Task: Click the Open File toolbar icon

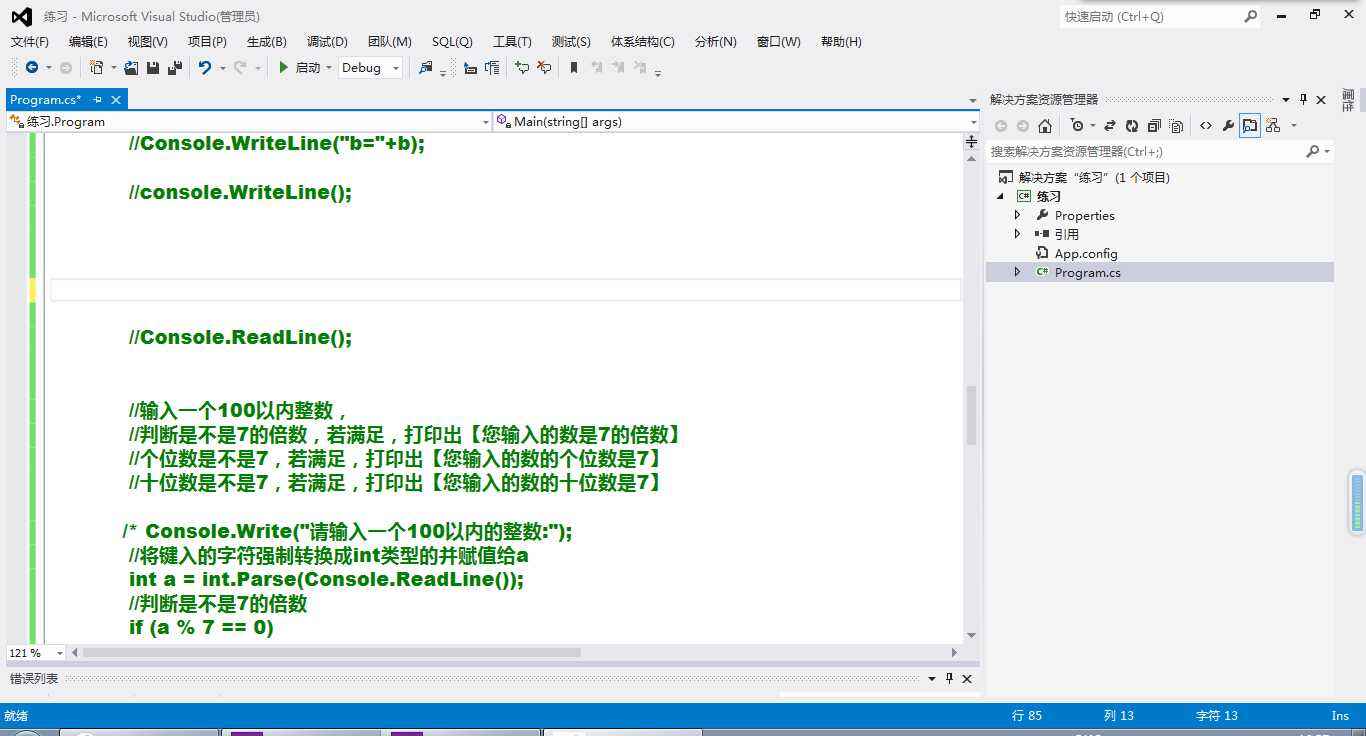Action: (131, 67)
